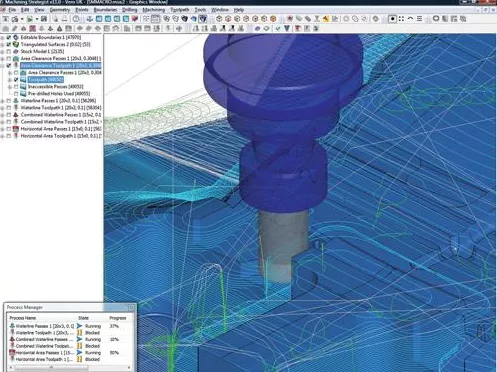Expand the Editable Boundaries 1 tree node
497x372 pixels.
3,37
